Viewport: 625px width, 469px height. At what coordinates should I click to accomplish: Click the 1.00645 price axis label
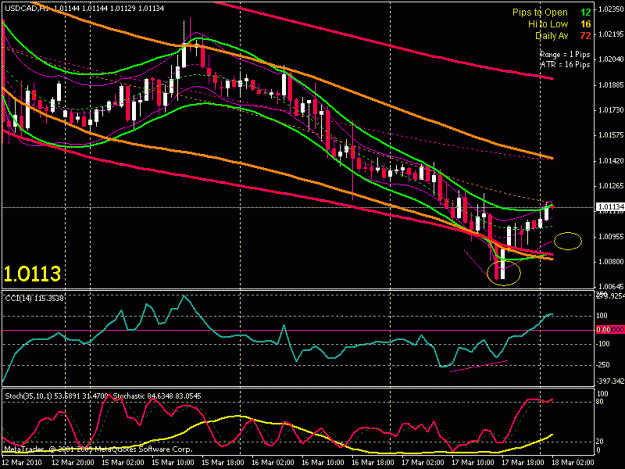pyautogui.click(x=611, y=287)
